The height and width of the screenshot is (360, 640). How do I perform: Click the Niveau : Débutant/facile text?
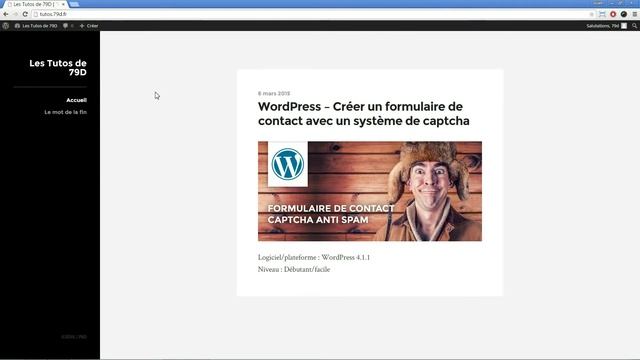[x=294, y=269]
